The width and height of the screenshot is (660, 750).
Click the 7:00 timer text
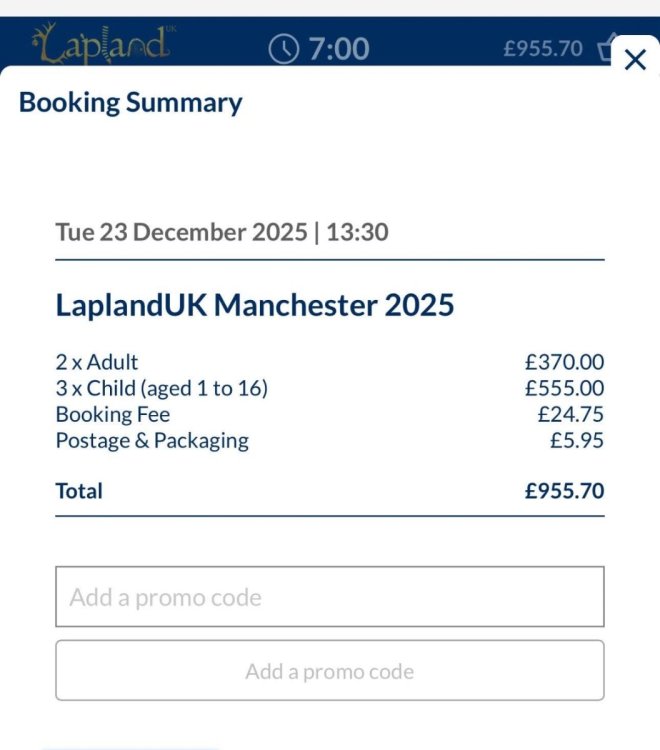[339, 49]
